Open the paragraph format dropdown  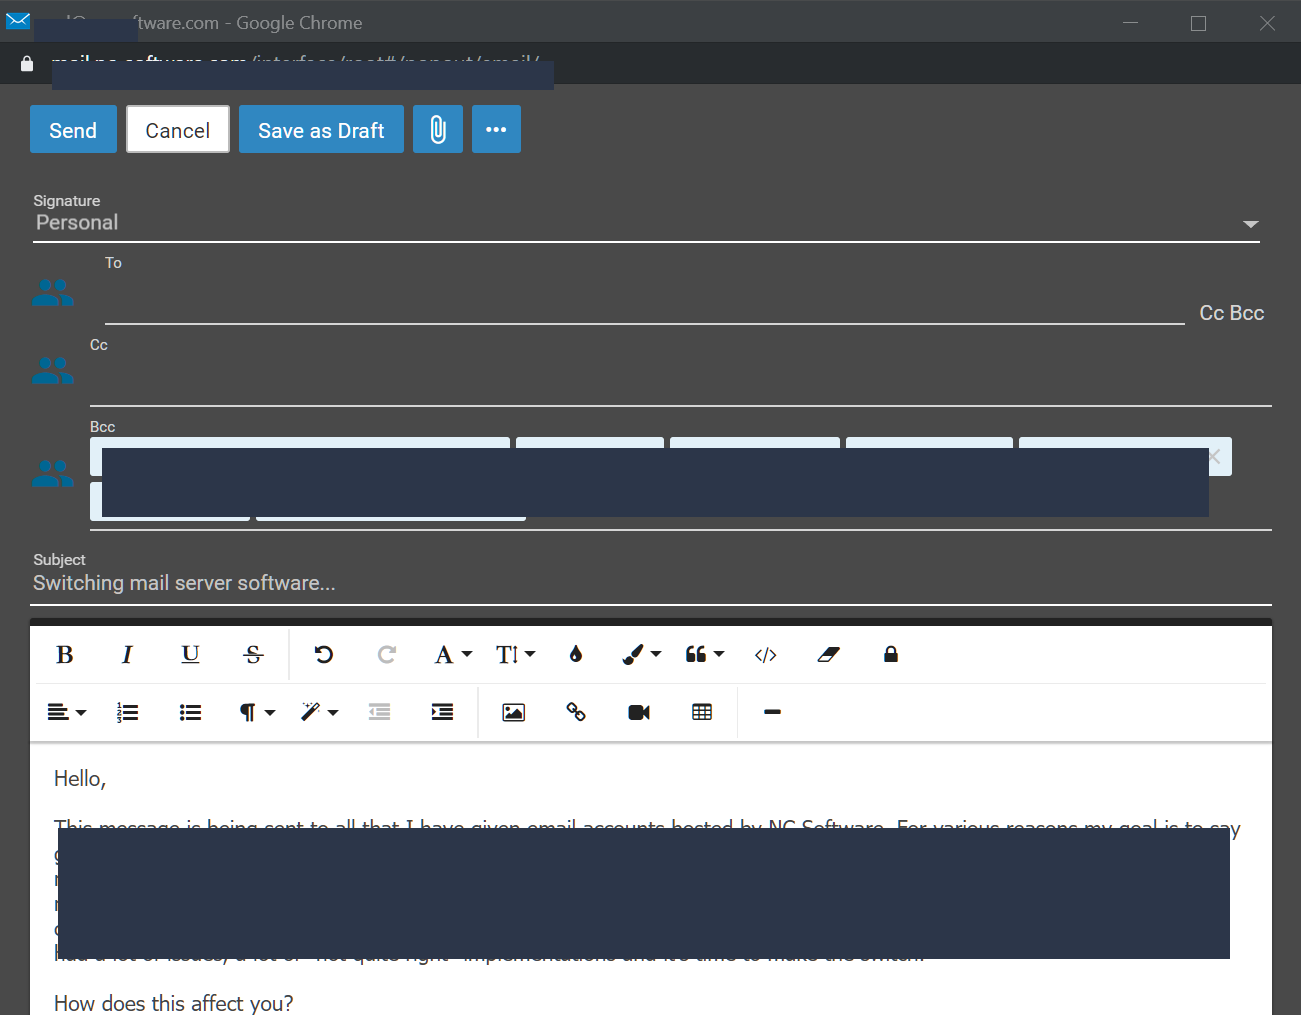[x=256, y=712]
